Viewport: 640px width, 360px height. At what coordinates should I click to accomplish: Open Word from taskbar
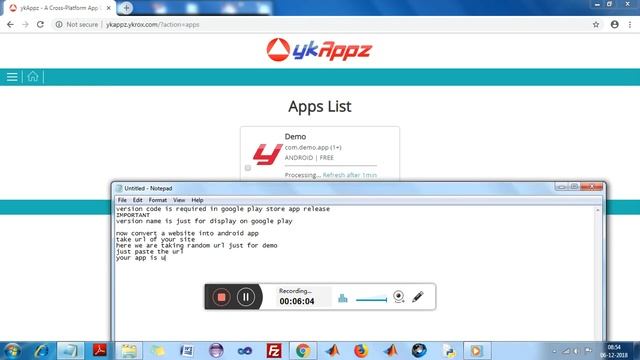click(187, 351)
